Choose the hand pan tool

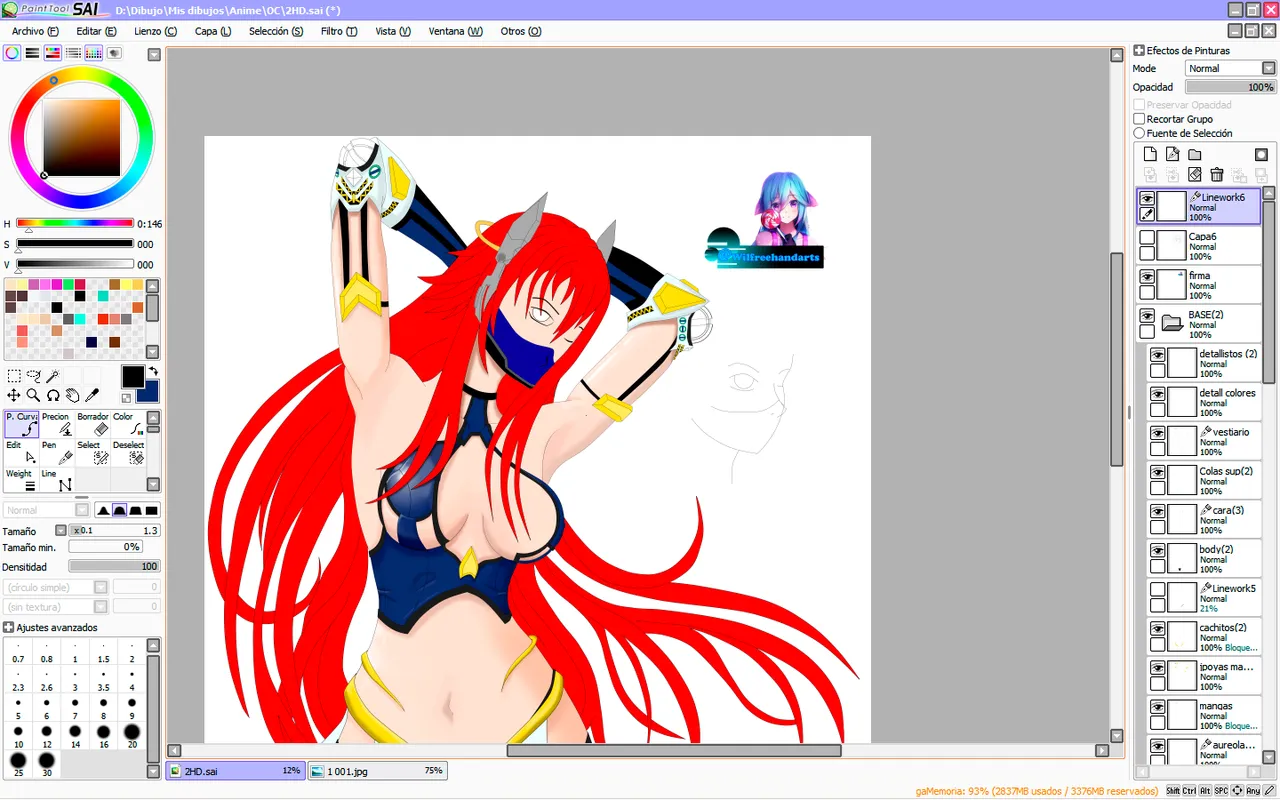[x=72, y=396]
